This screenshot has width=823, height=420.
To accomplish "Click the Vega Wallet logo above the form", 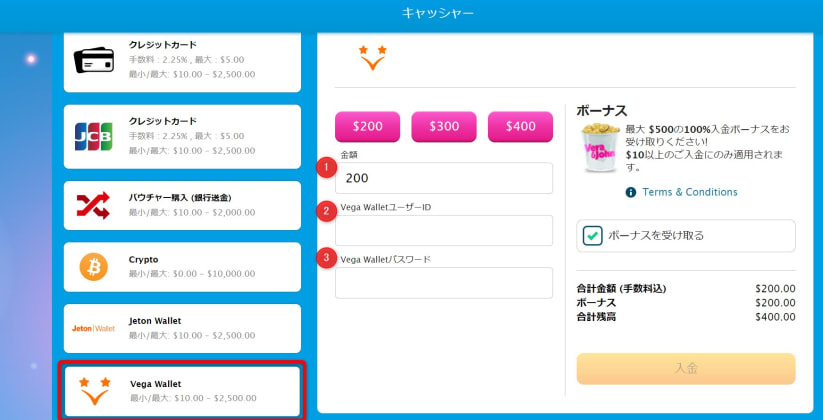I will tap(373, 58).
